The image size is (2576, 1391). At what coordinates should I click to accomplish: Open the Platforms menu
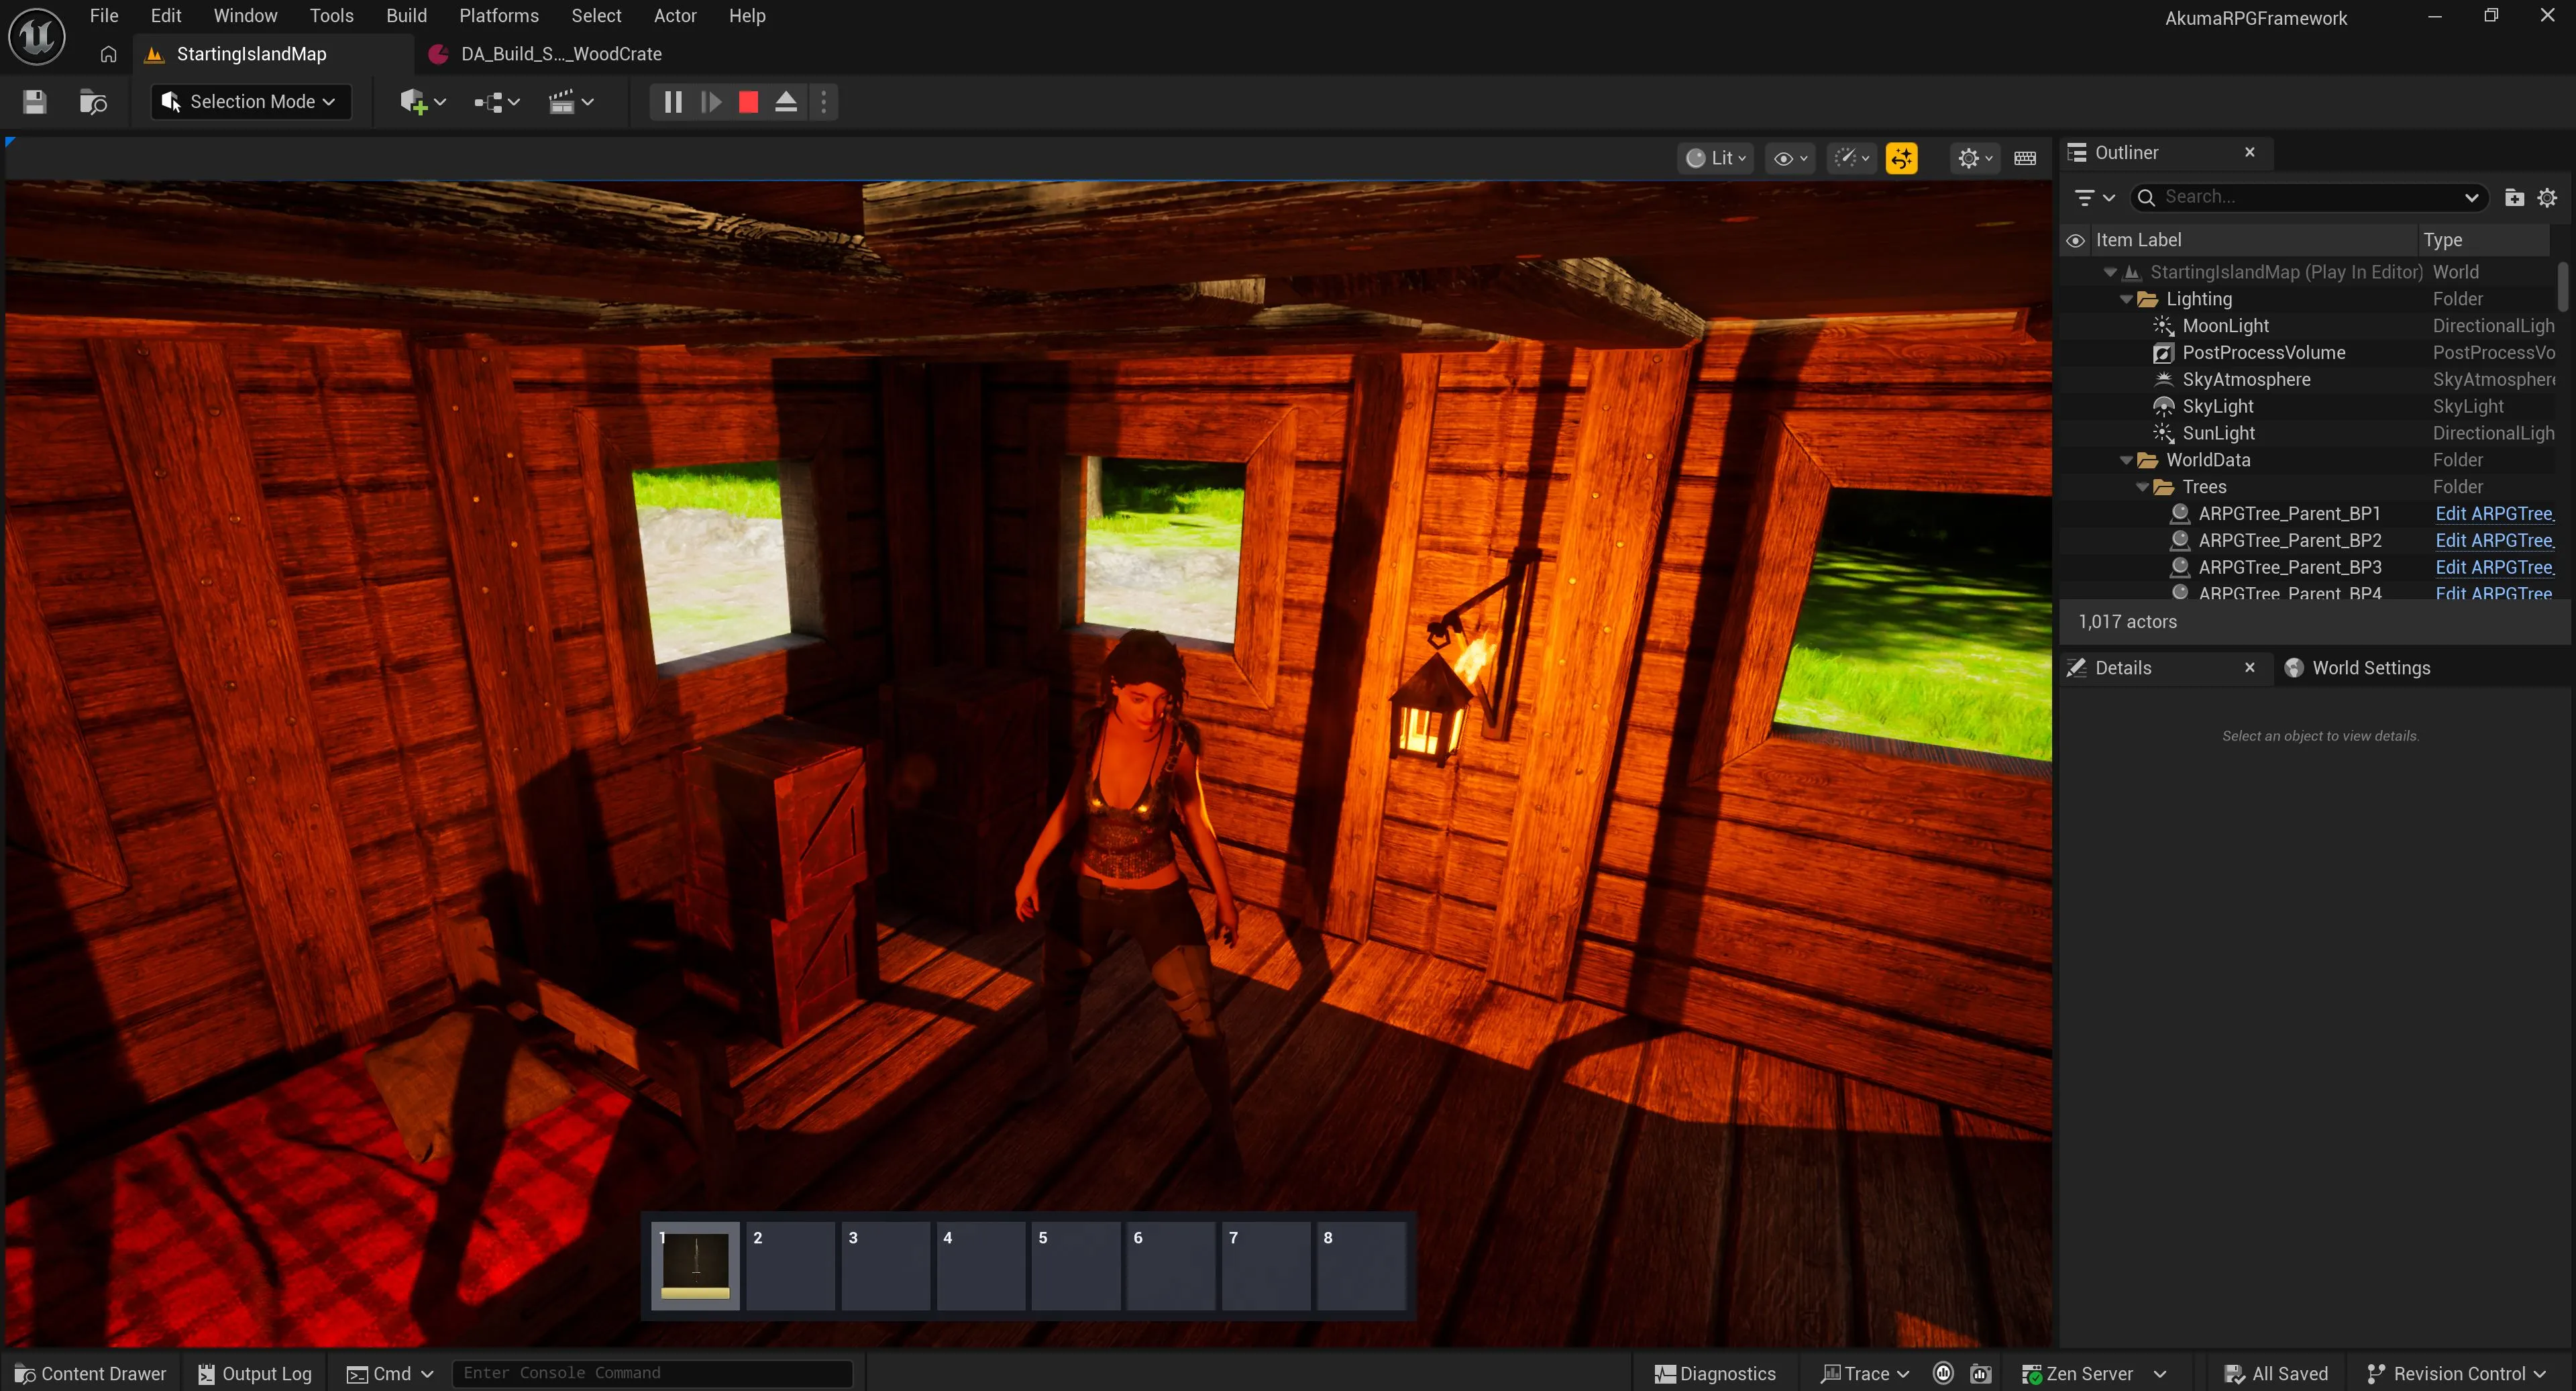click(x=498, y=16)
